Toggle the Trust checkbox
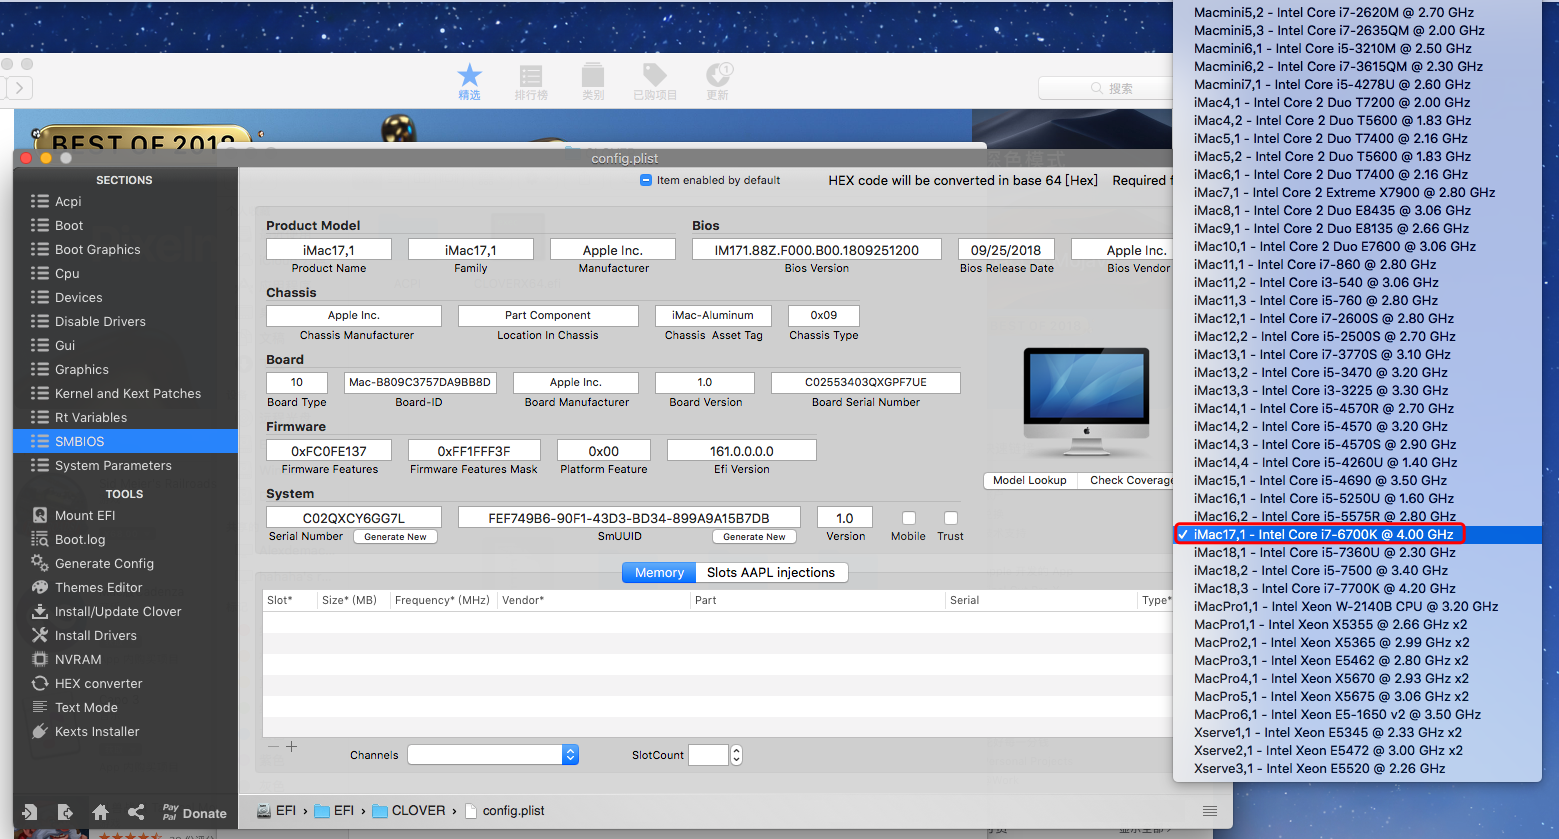 point(951,518)
